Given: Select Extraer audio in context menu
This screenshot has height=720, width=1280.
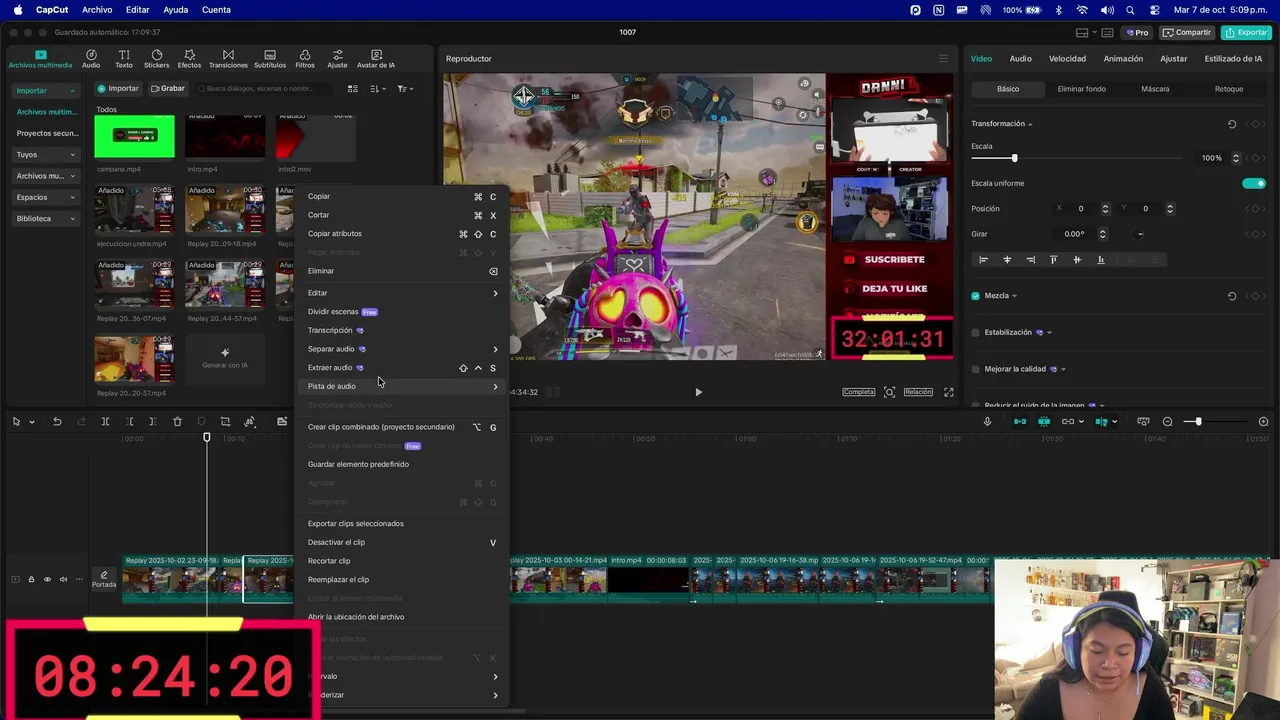Looking at the screenshot, I should [402, 368].
